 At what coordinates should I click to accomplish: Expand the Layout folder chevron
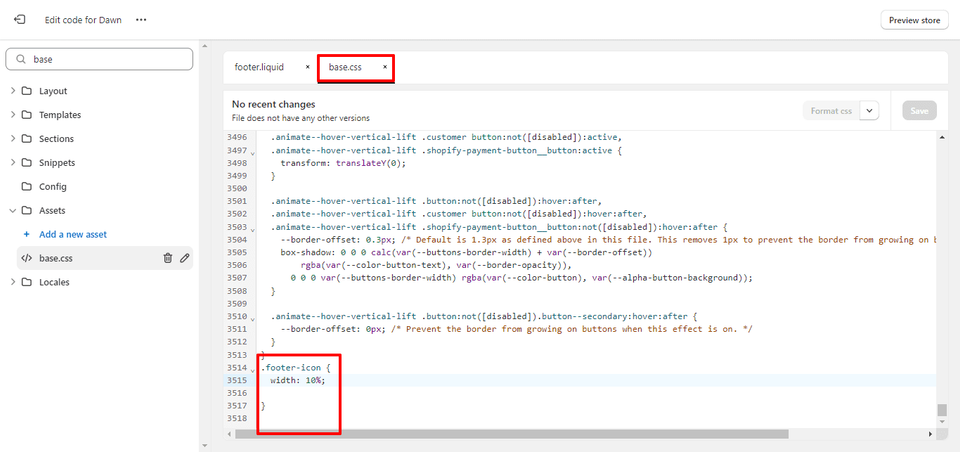click(x=13, y=91)
